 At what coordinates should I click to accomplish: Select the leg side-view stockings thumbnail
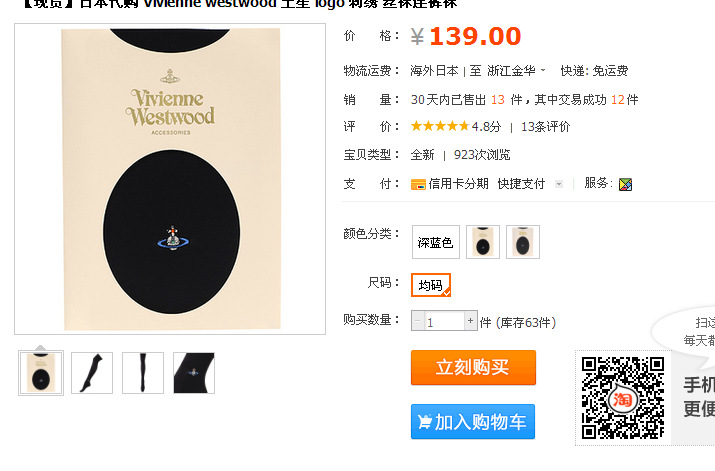point(92,373)
